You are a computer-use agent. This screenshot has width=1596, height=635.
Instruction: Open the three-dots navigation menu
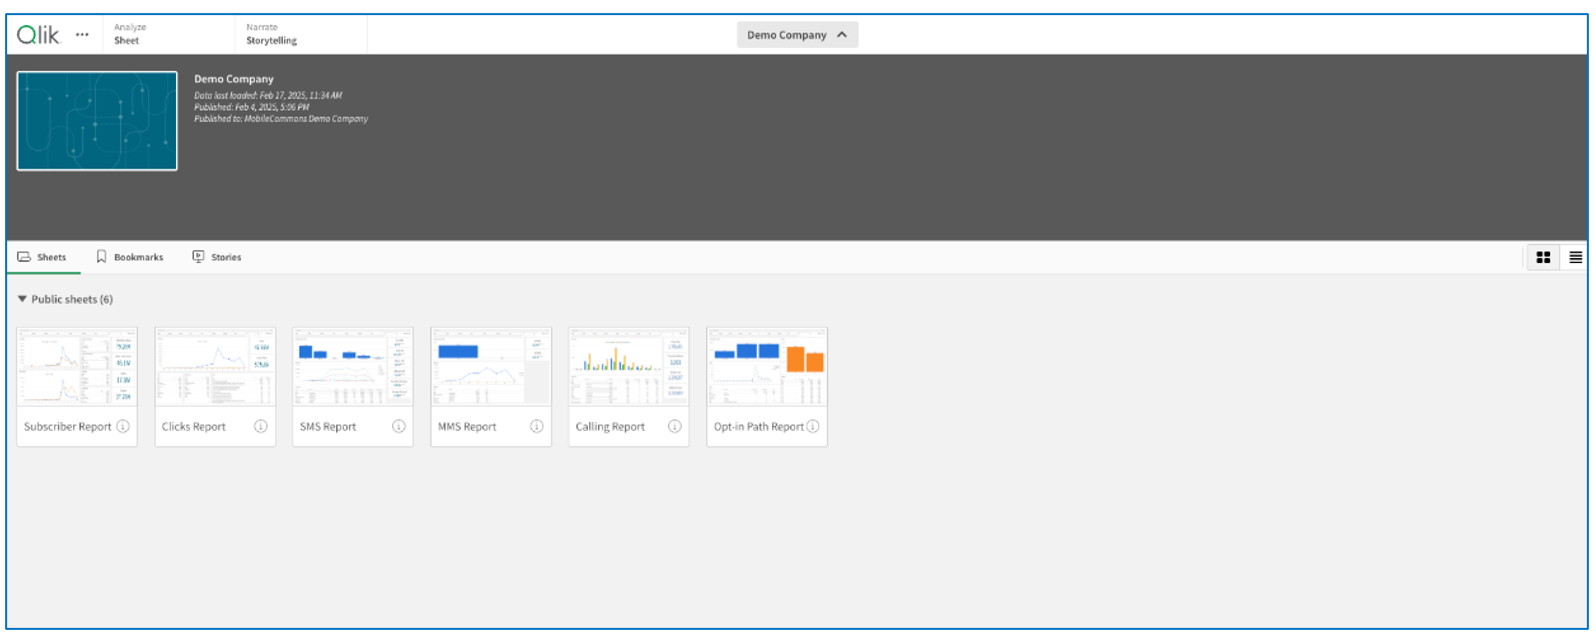[82, 35]
